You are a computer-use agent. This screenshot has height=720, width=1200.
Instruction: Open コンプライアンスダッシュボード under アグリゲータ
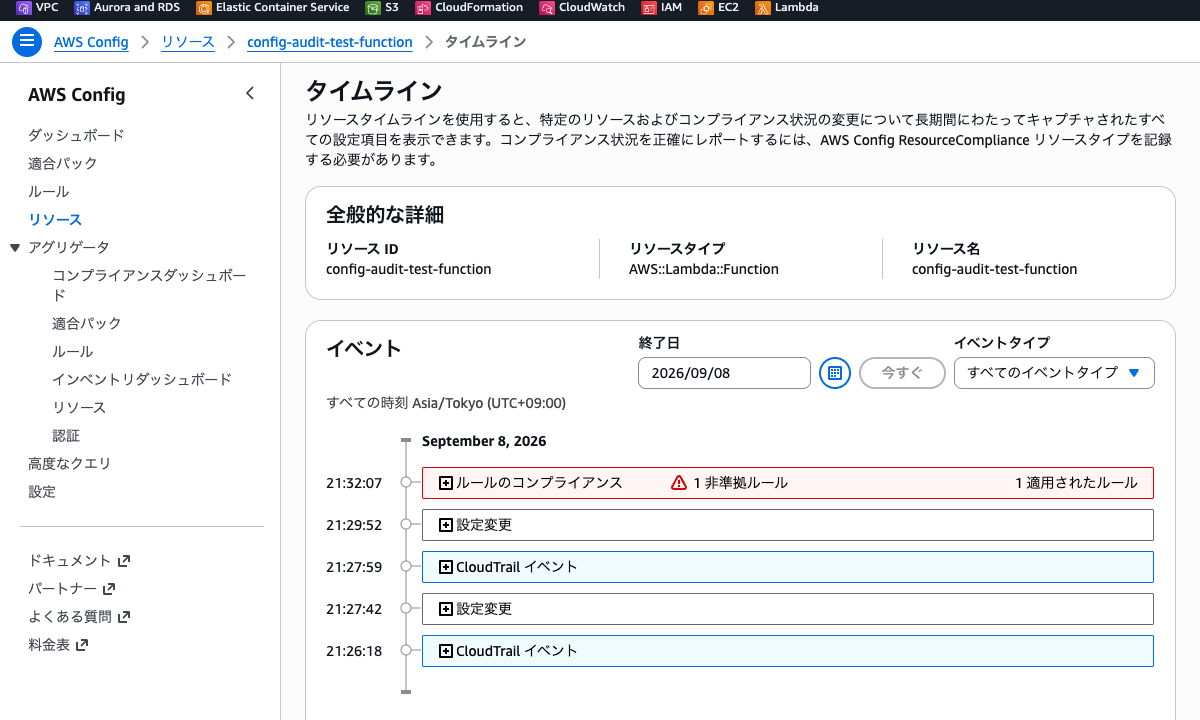149,285
